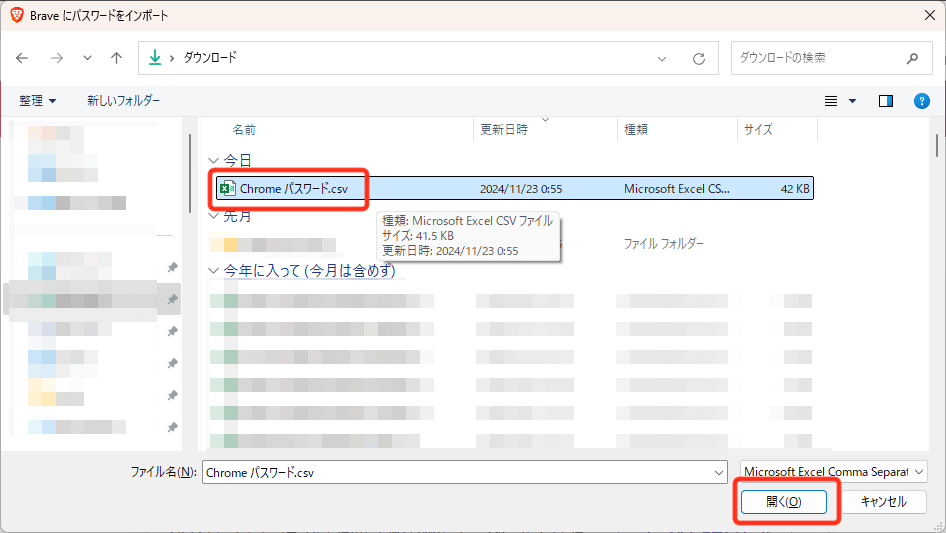This screenshot has width=946, height=533.
Task: Sort by the 更新日時 column header
Action: pos(504,129)
